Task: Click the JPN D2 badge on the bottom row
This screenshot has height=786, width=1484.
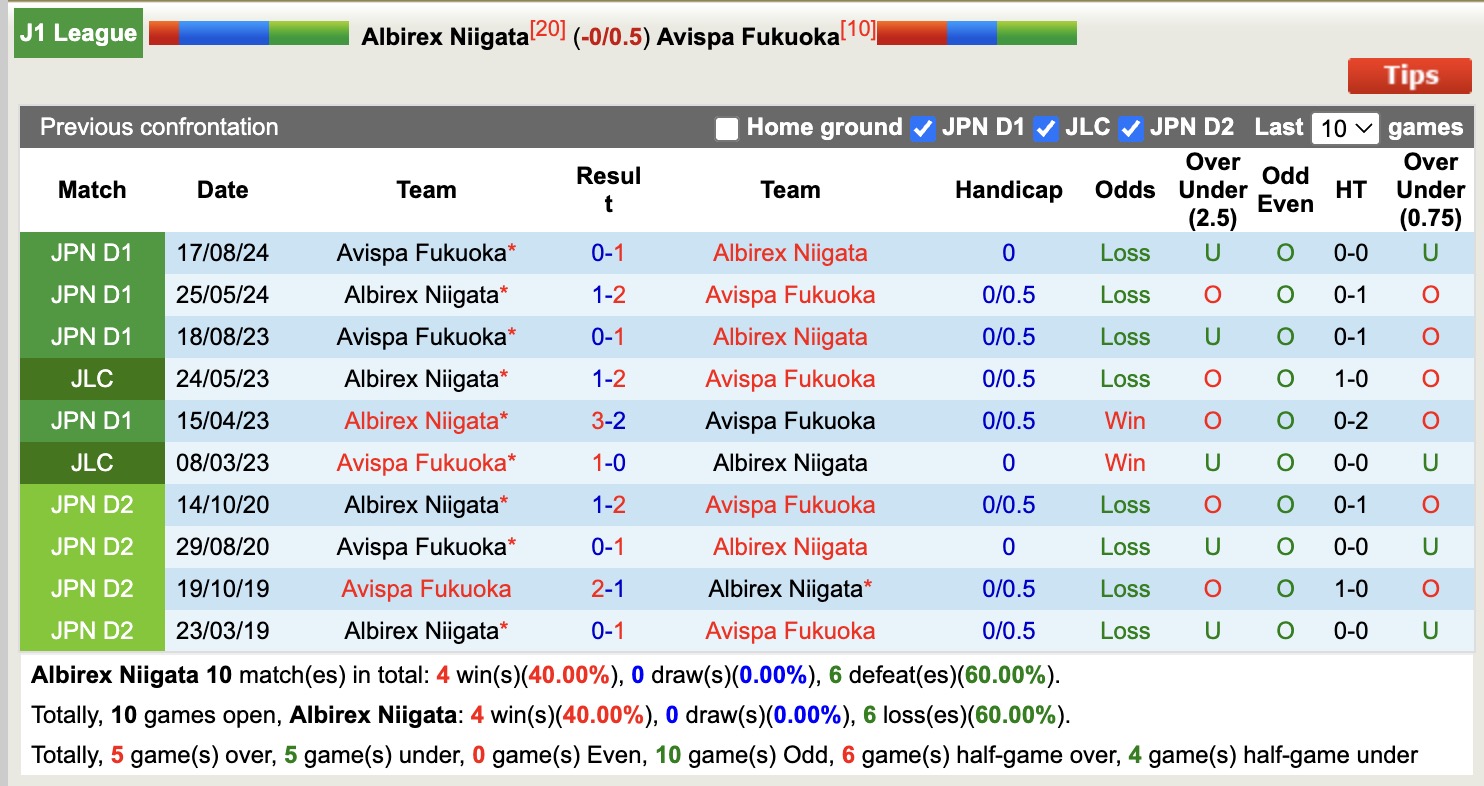Action: pyautogui.click(x=91, y=631)
